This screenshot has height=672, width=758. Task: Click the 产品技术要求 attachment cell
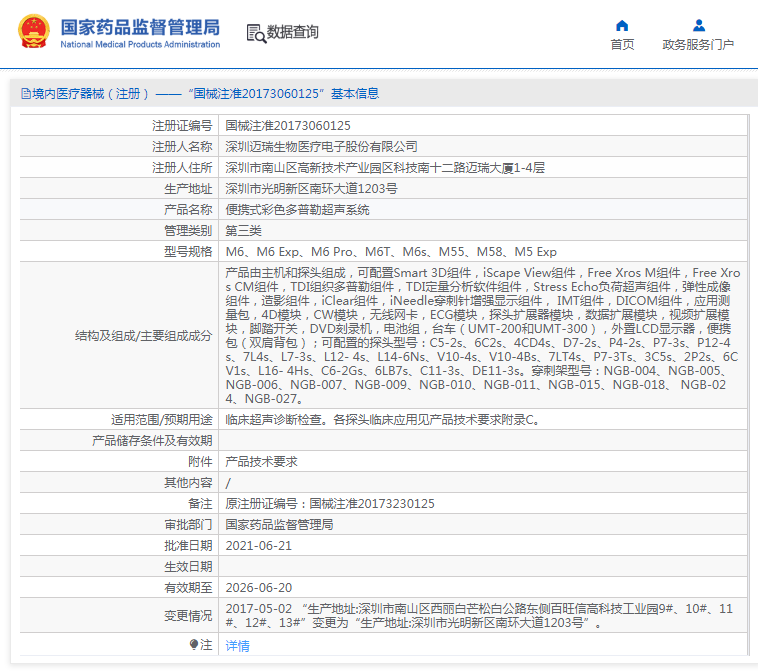point(261,461)
